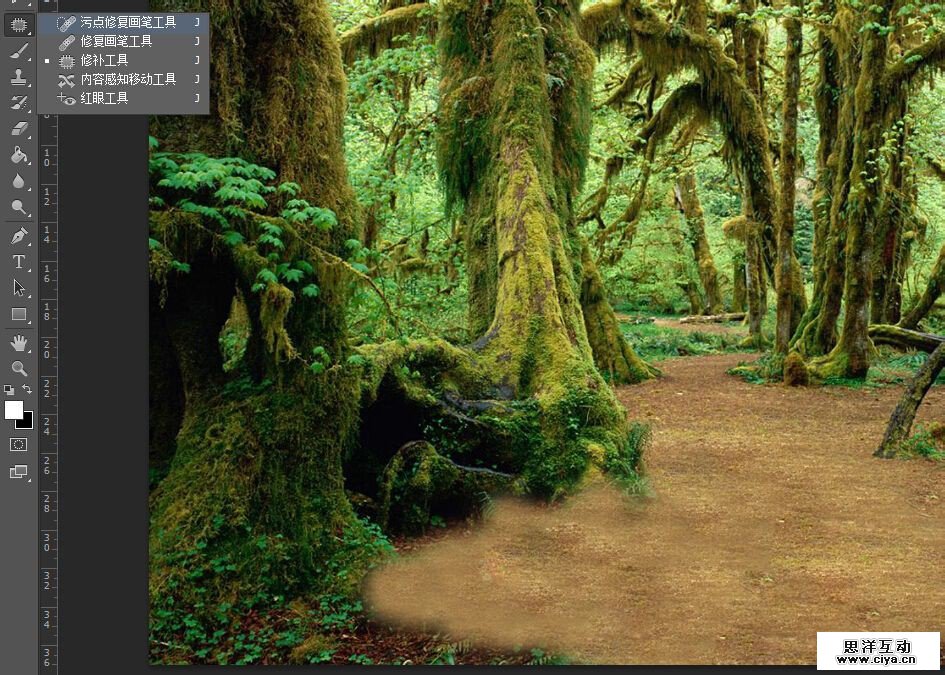Select the Eraser tool
Viewport: 945px width, 675px height.
click(x=19, y=129)
